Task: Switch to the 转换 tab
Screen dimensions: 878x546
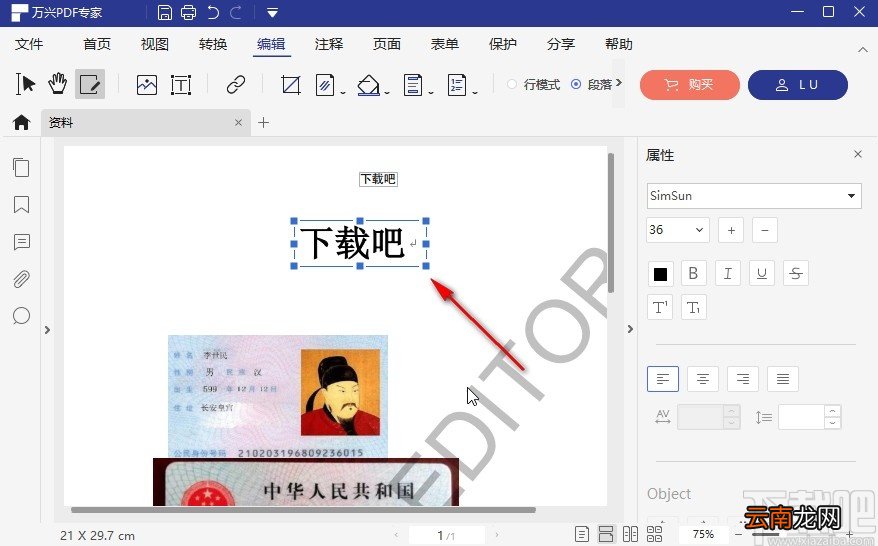Action: [x=213, y=44]
